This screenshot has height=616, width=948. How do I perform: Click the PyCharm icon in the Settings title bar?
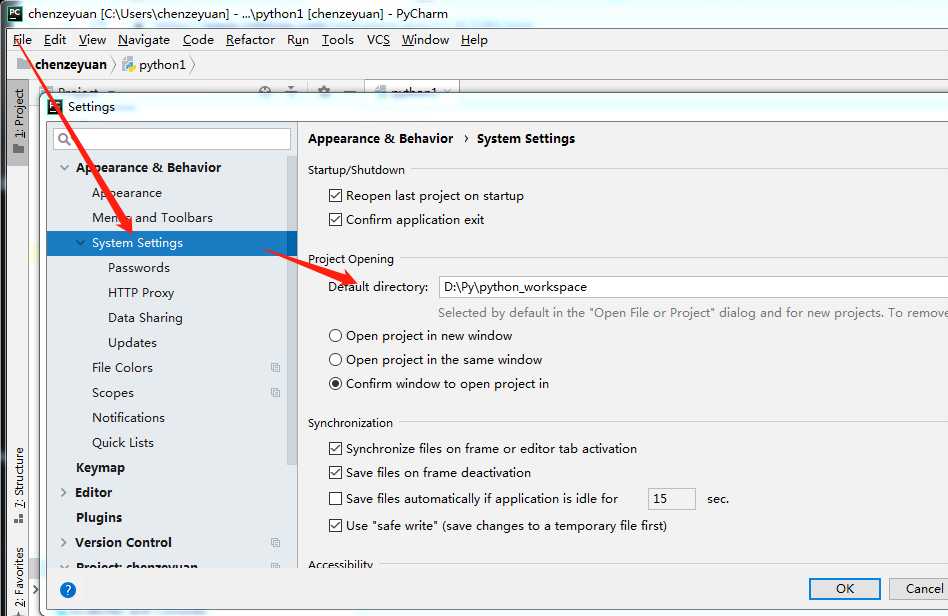tap(55, 107)
